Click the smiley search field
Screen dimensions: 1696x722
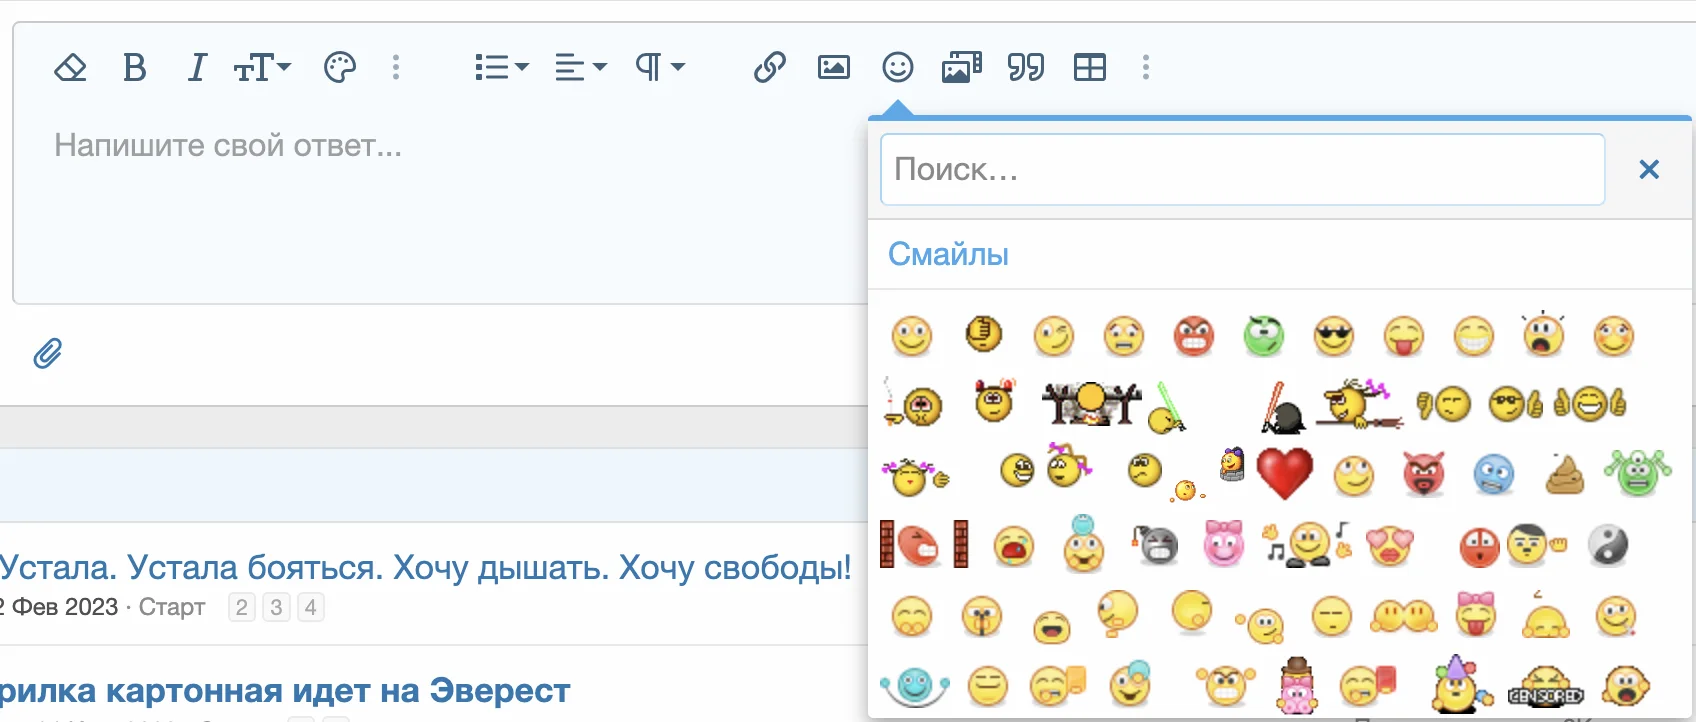click(1243, 170)
